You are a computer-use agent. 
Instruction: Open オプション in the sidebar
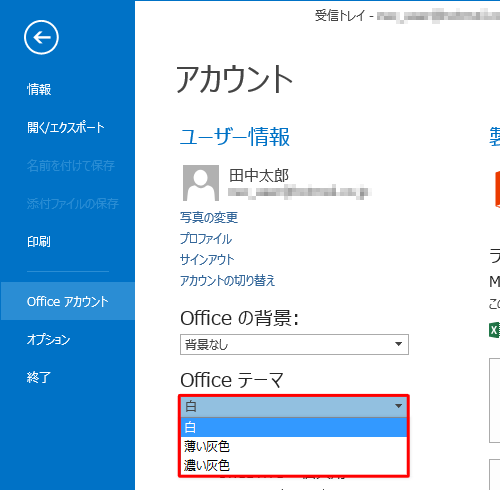pos(49,340)
